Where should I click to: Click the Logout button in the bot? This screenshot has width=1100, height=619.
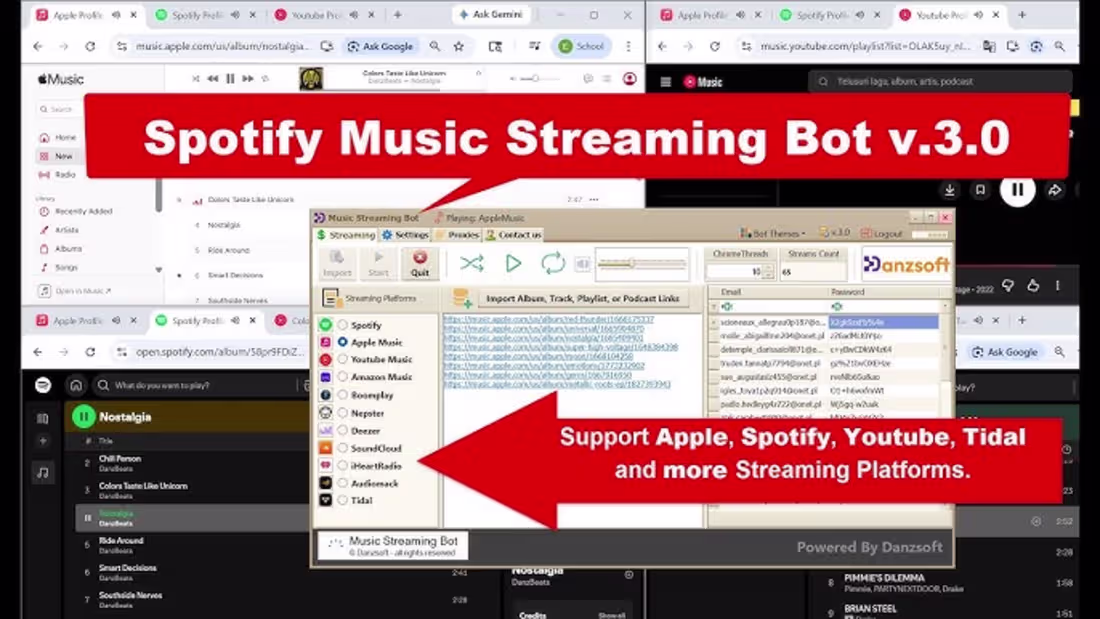[882, 233]
